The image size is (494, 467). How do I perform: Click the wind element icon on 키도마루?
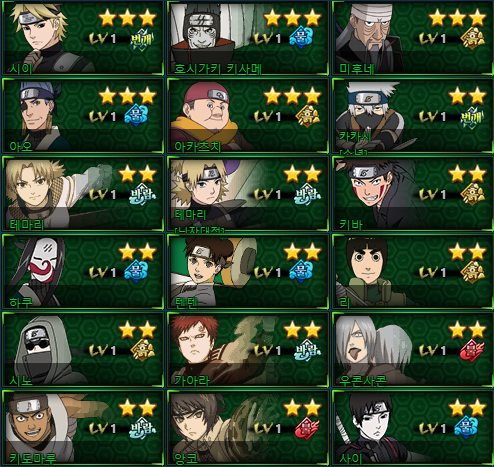[142, 428]
